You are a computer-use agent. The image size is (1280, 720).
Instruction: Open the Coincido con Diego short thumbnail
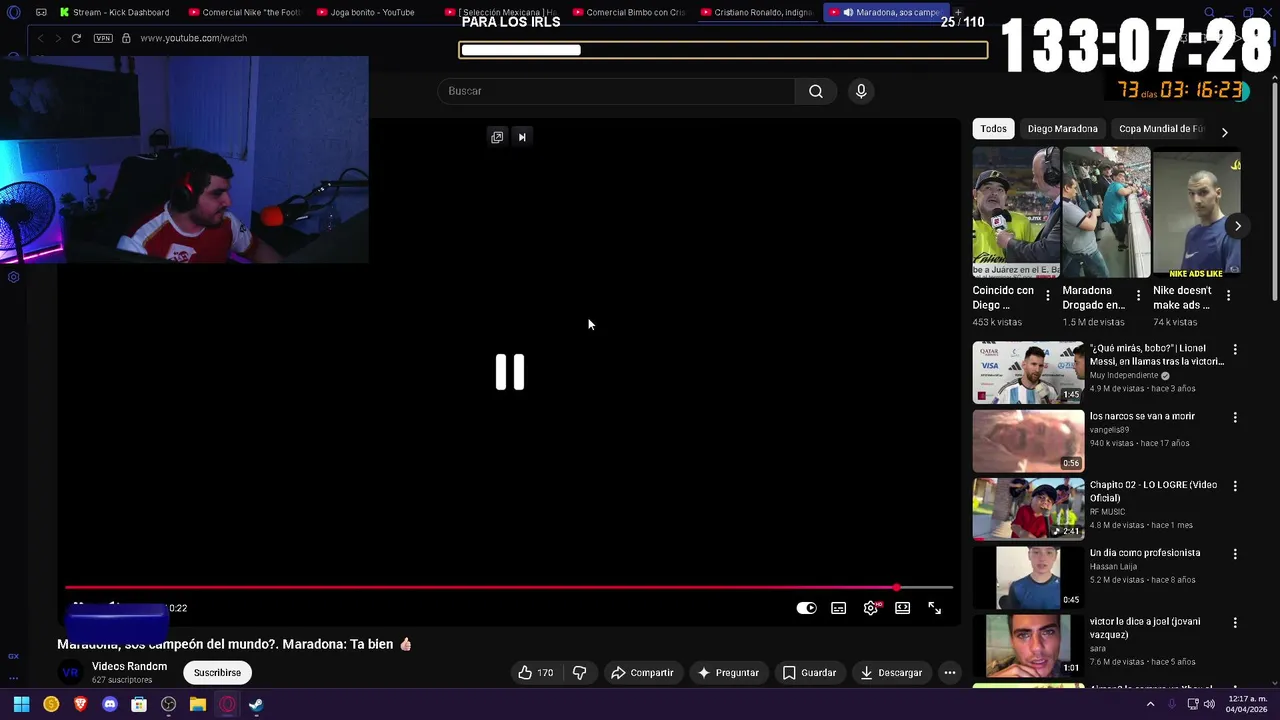tap(1016, 212)
